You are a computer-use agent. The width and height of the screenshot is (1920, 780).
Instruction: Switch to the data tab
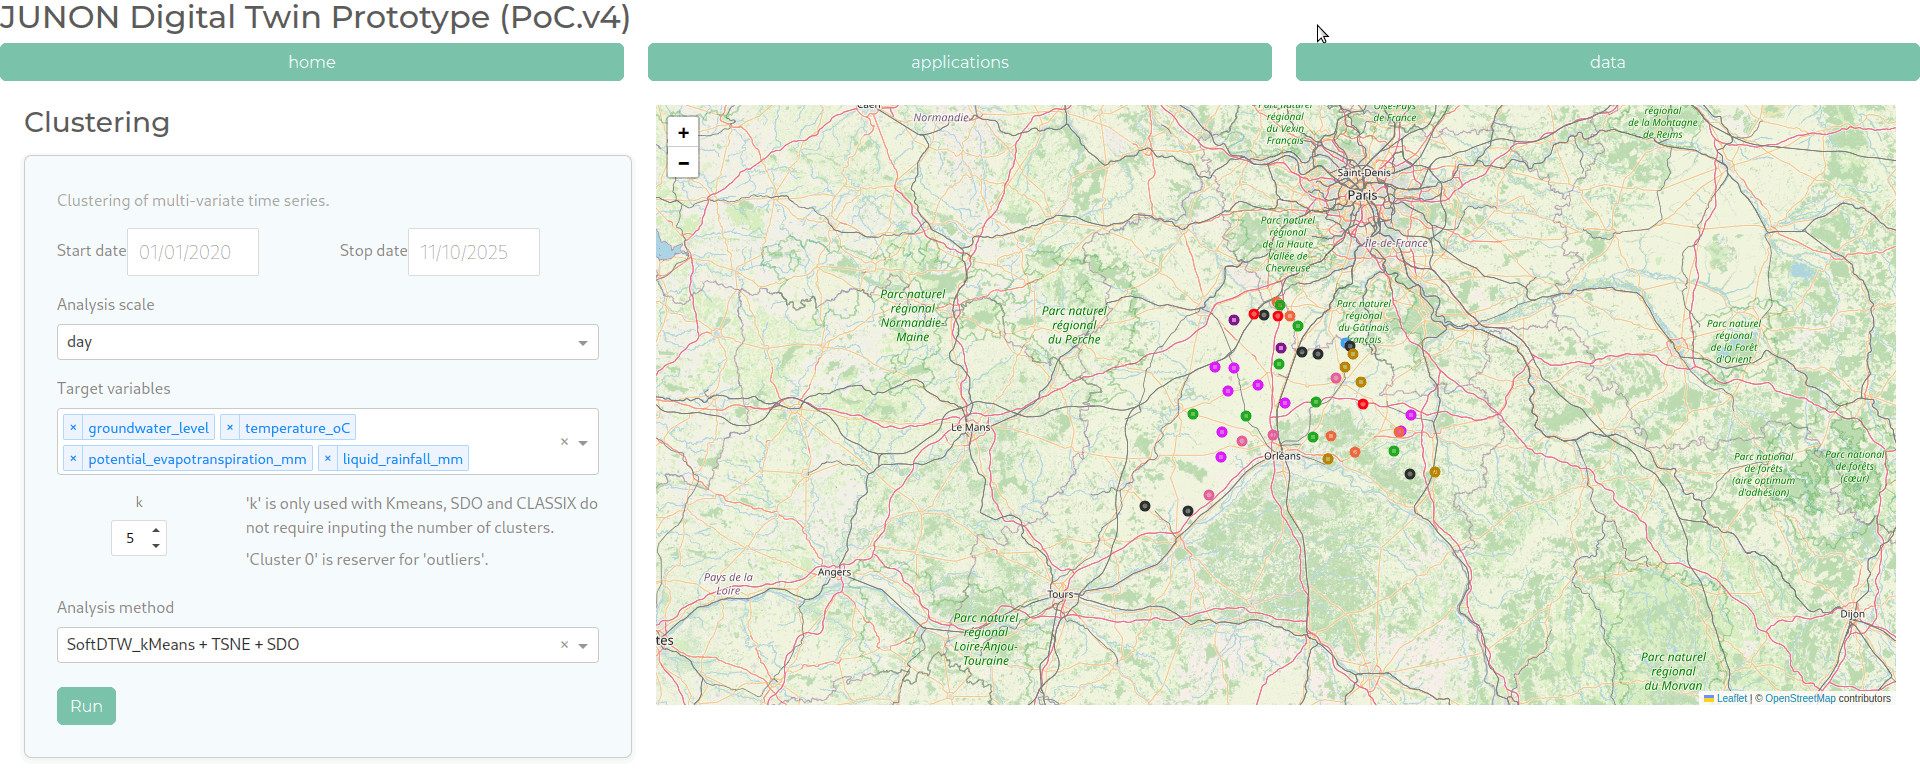pos(1607,62)
